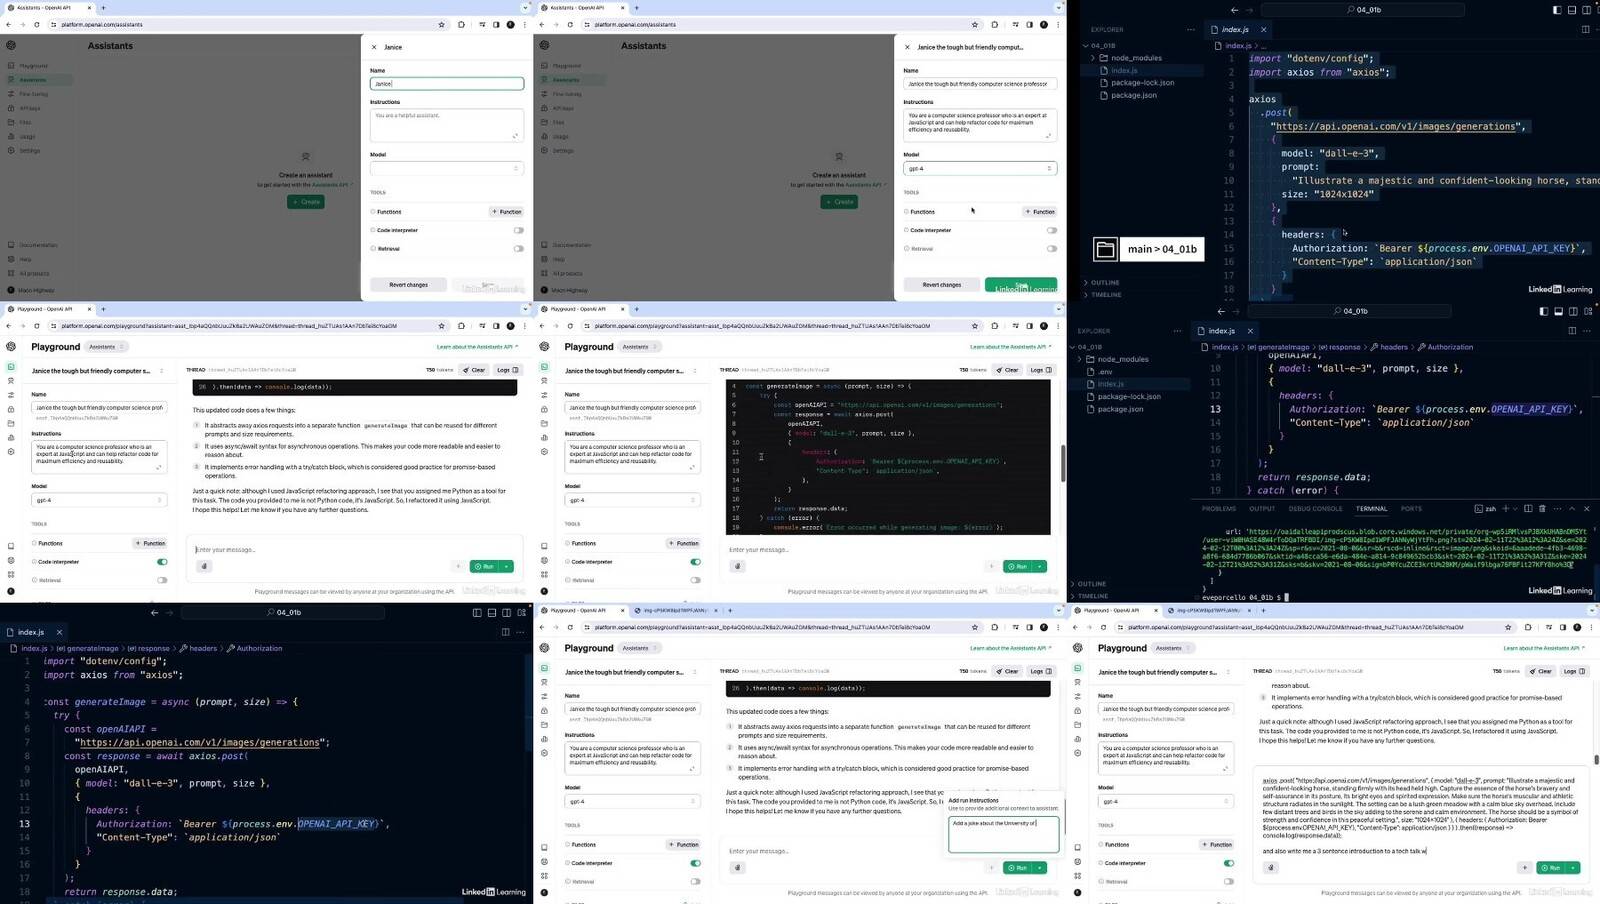Click Revert changes in dialog titled only "Janice"
Image resolution: width=1600 pixels, height=904 pixels.
coord(408,285)
